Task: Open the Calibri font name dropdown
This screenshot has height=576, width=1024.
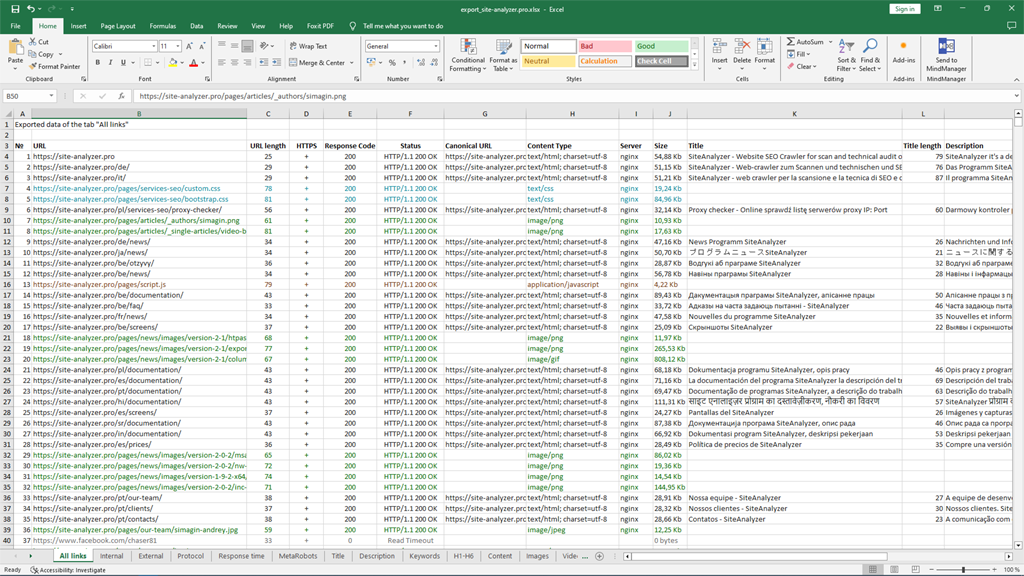Action: pyautogui.click(x=153, y=46)
